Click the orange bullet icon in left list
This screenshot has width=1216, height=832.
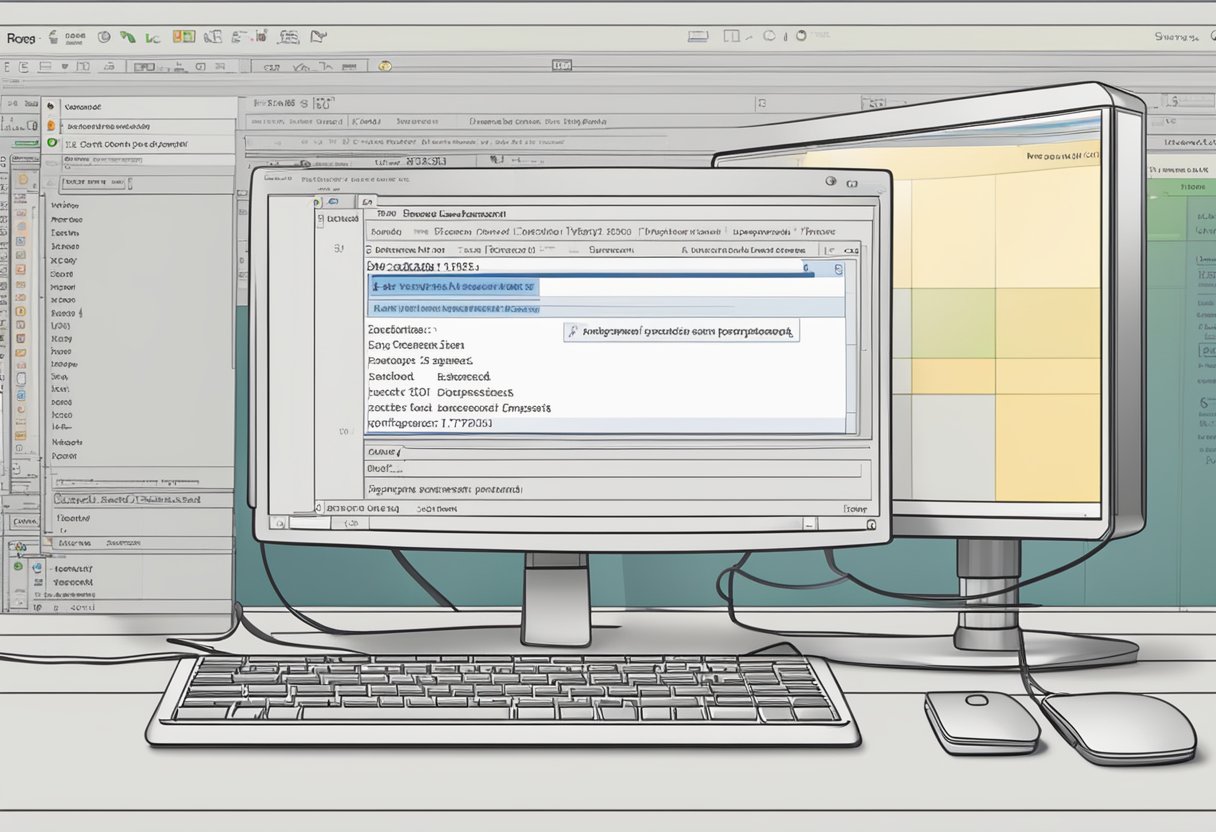point(51,126)
